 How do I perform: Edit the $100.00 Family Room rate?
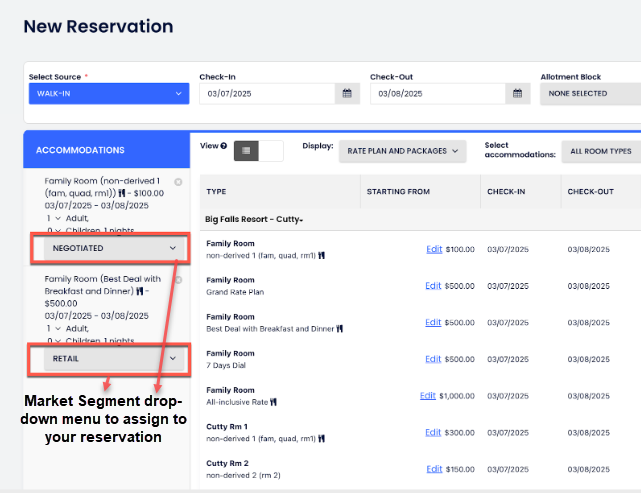click(x=433, y=249)
